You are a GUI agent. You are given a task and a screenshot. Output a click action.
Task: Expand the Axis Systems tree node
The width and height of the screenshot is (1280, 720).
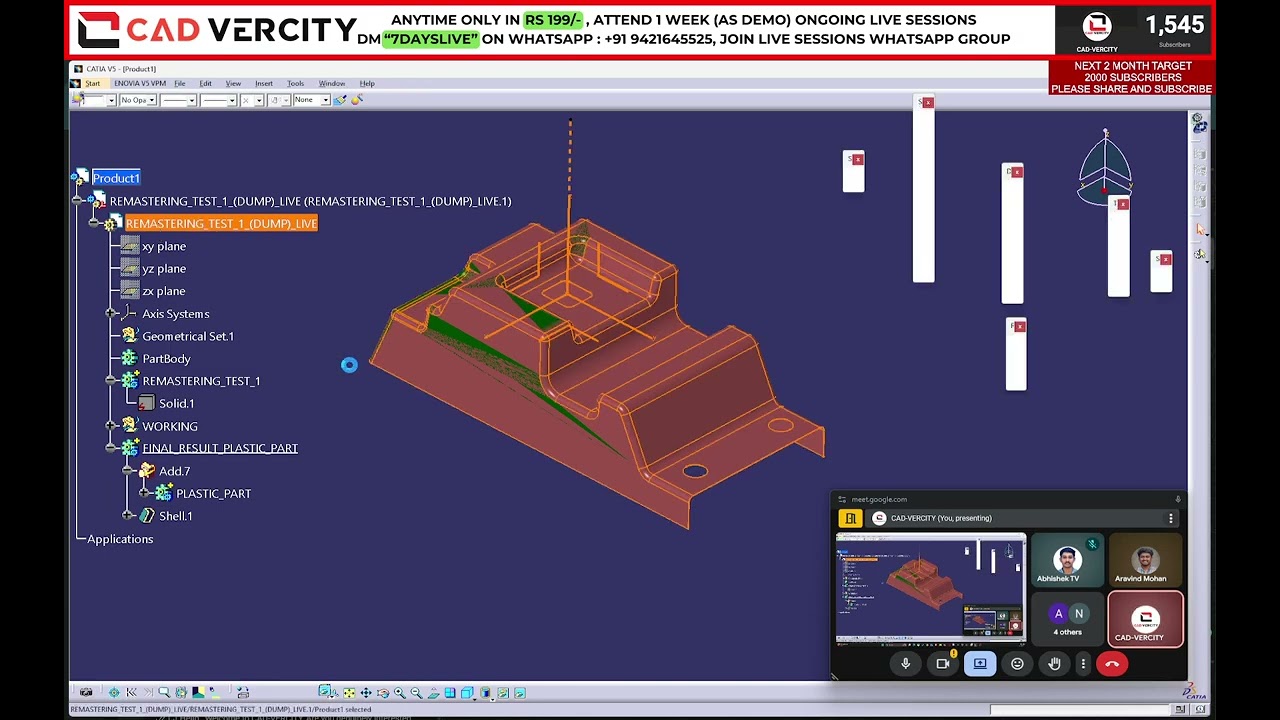(x=111, y=314)
